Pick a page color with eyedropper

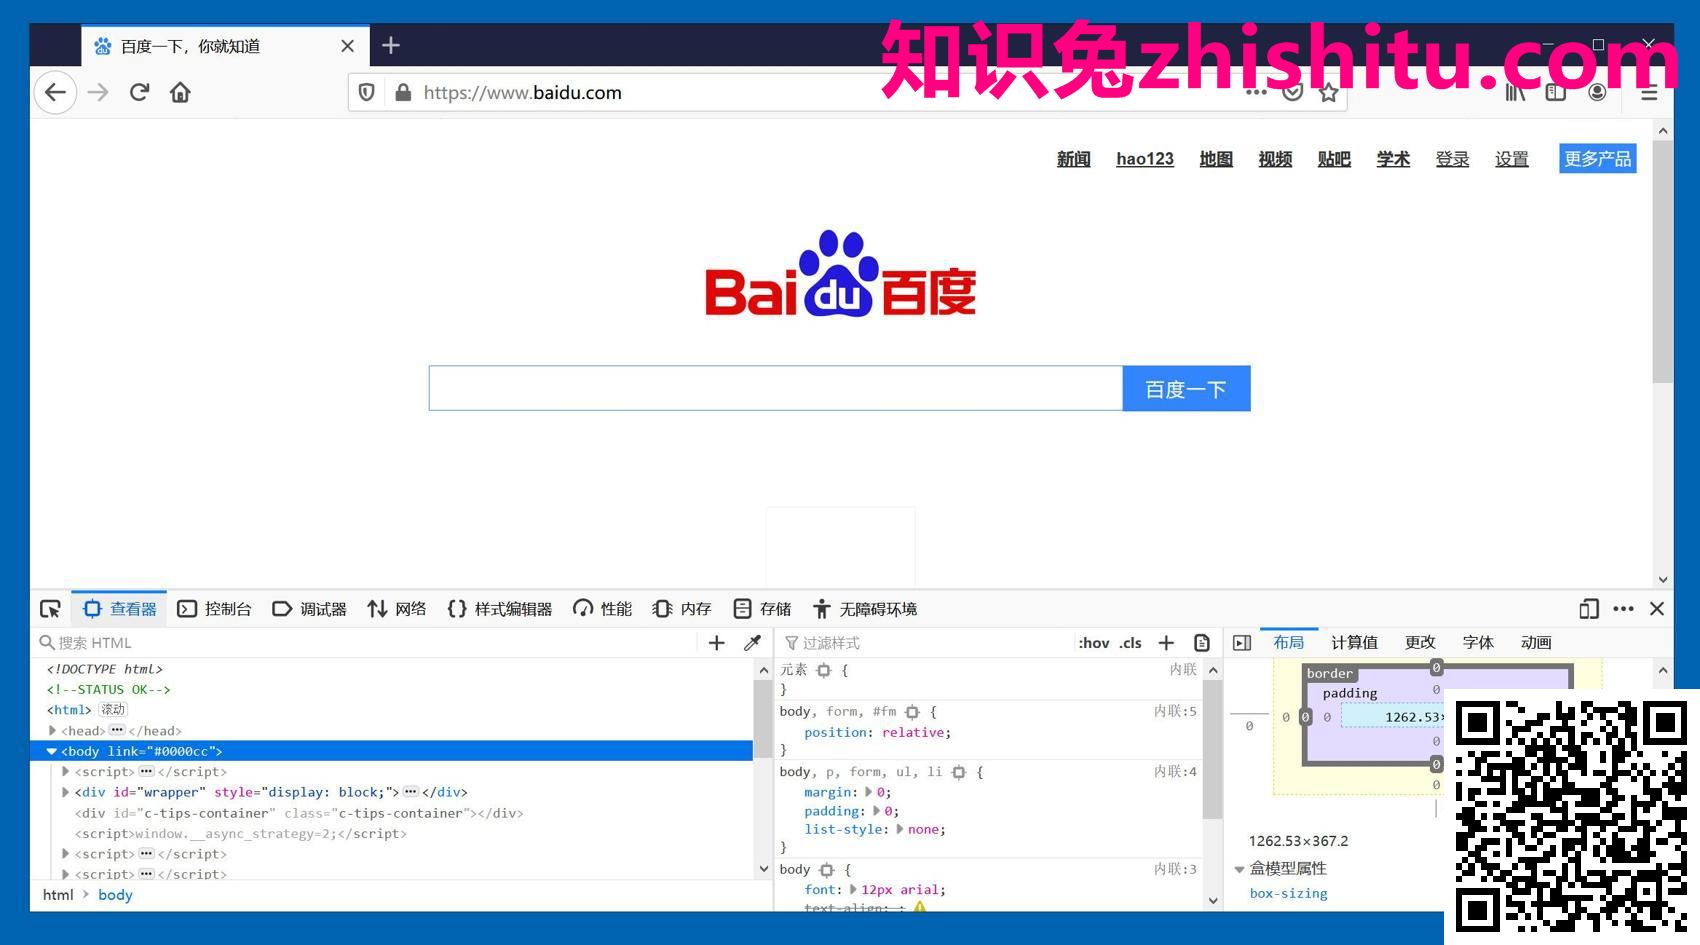coord(753,643)
